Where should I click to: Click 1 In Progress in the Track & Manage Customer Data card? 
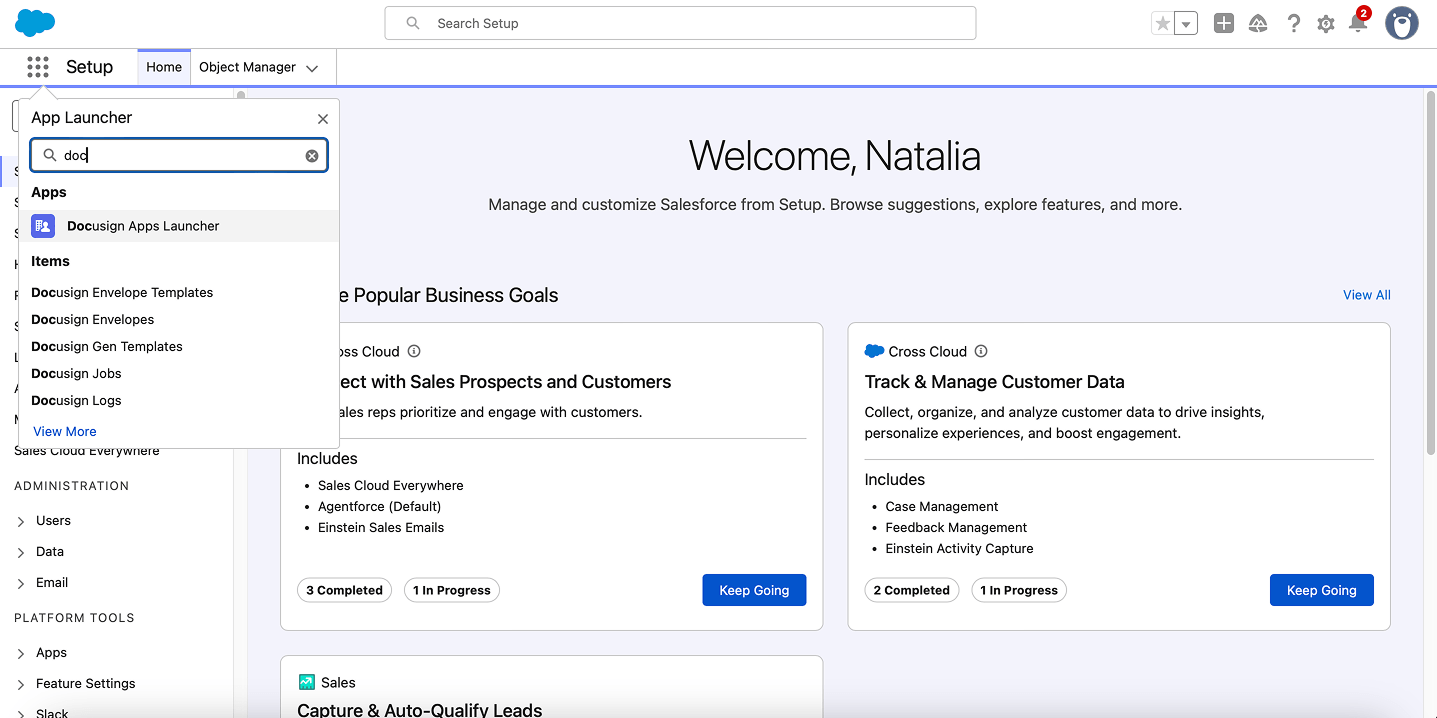point(1019,590)
